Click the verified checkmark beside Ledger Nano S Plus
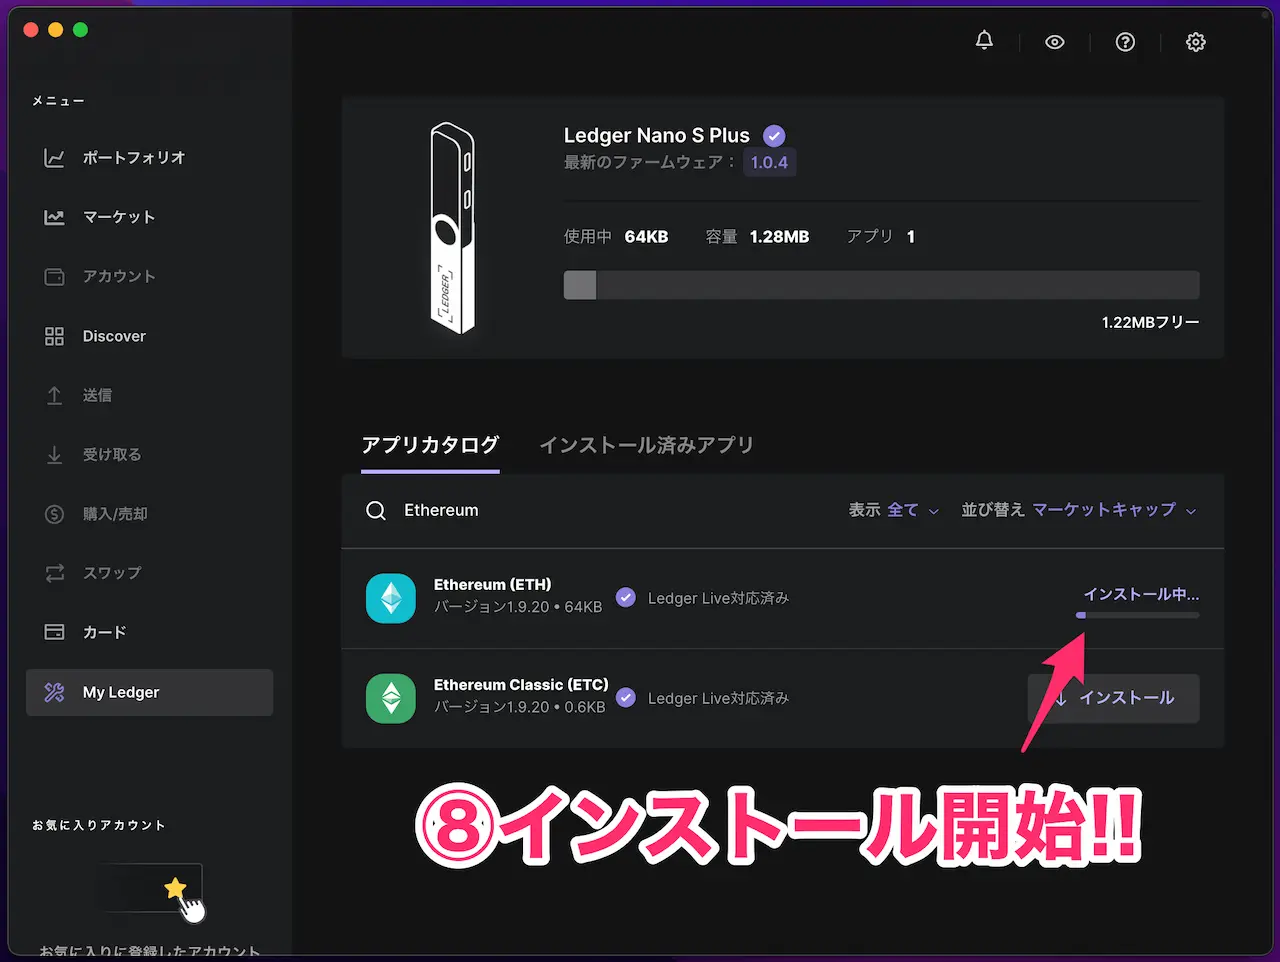Image resolution: width=1280 pixels, height=962 pixels. (774, 136)
